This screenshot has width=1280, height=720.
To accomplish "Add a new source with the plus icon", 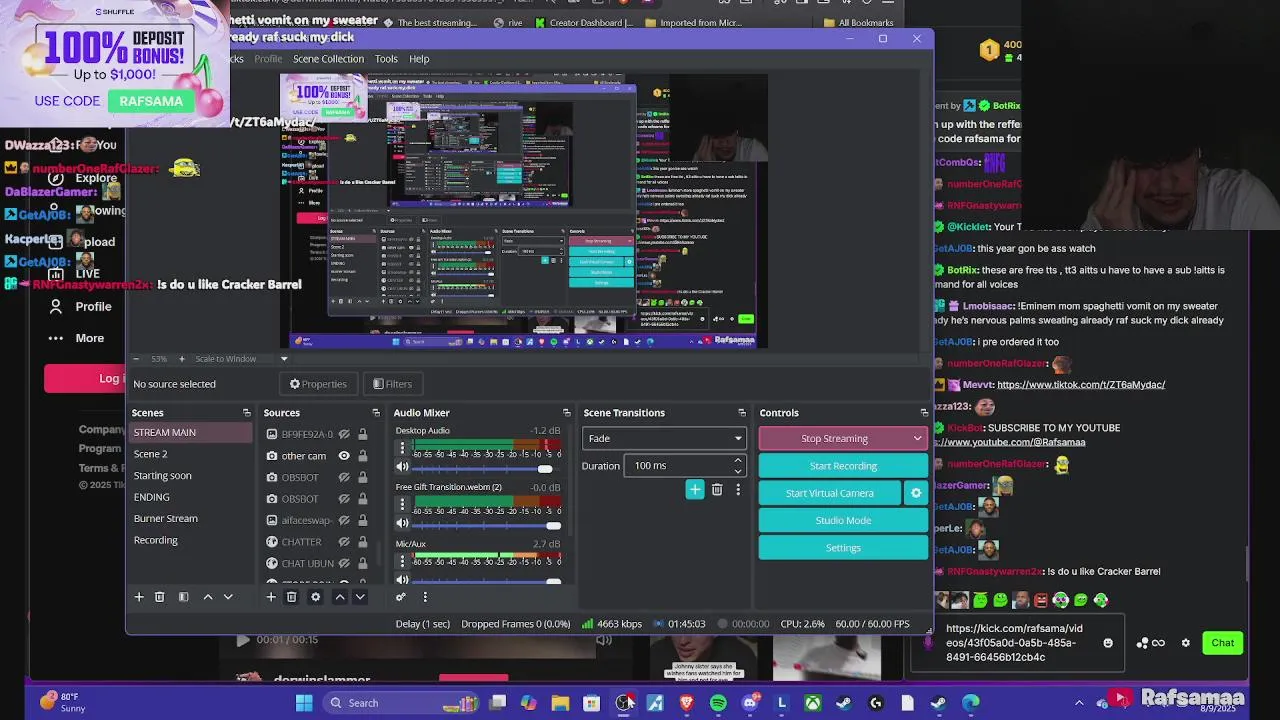I will tap(270, 597).
